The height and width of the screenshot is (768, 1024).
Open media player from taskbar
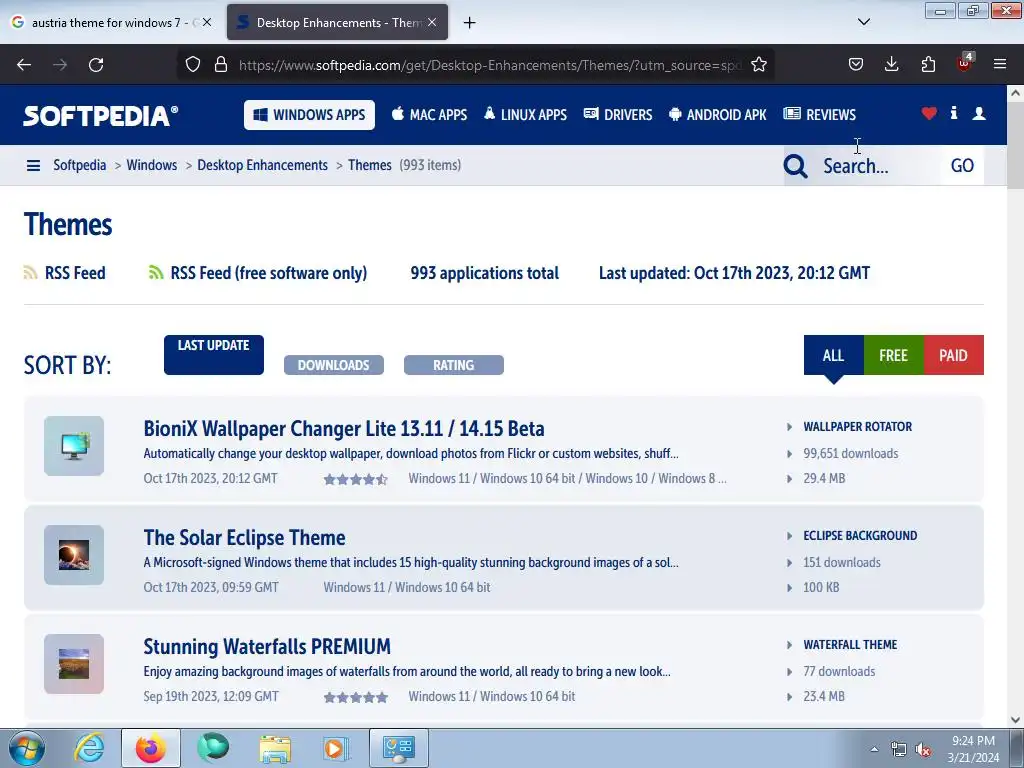coord(336,748)
